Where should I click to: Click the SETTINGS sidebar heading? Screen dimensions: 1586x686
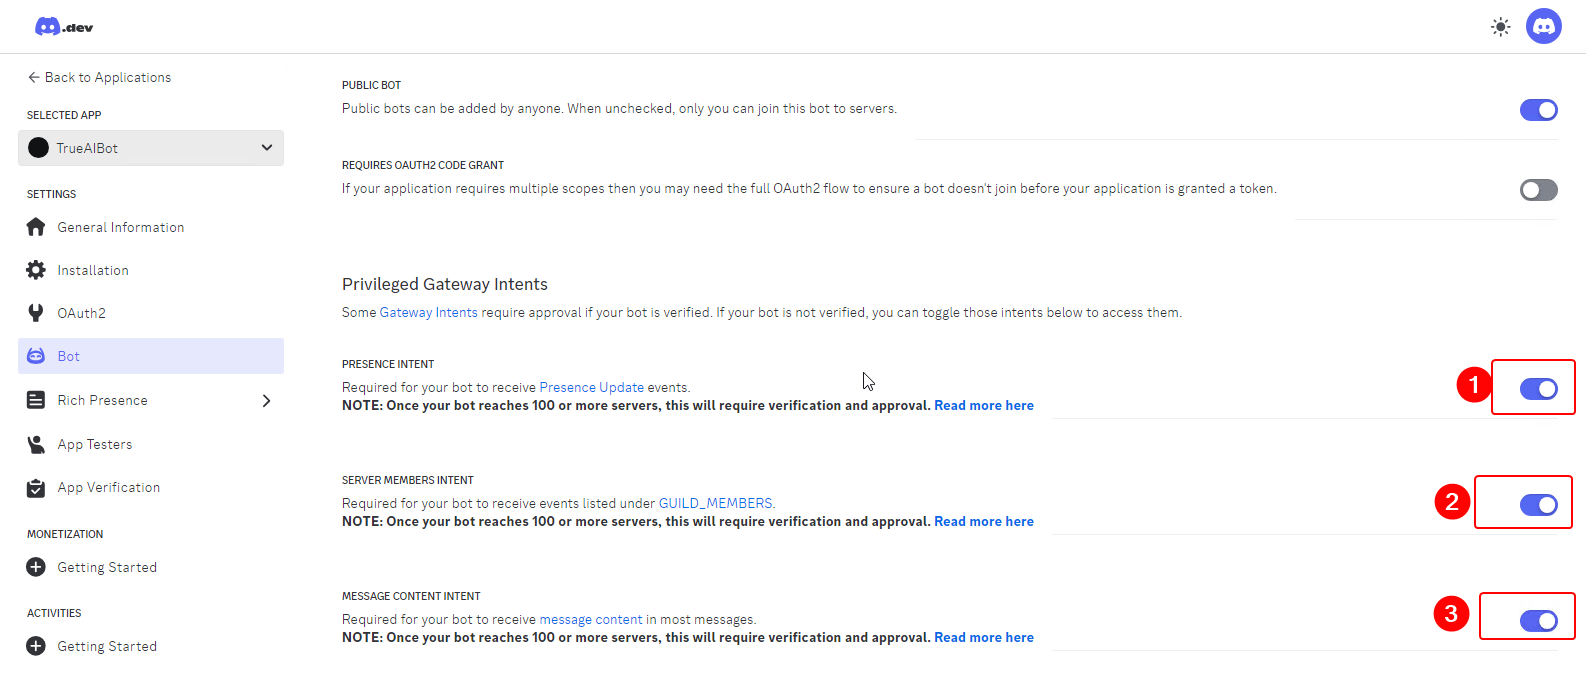tap(51, 194)
